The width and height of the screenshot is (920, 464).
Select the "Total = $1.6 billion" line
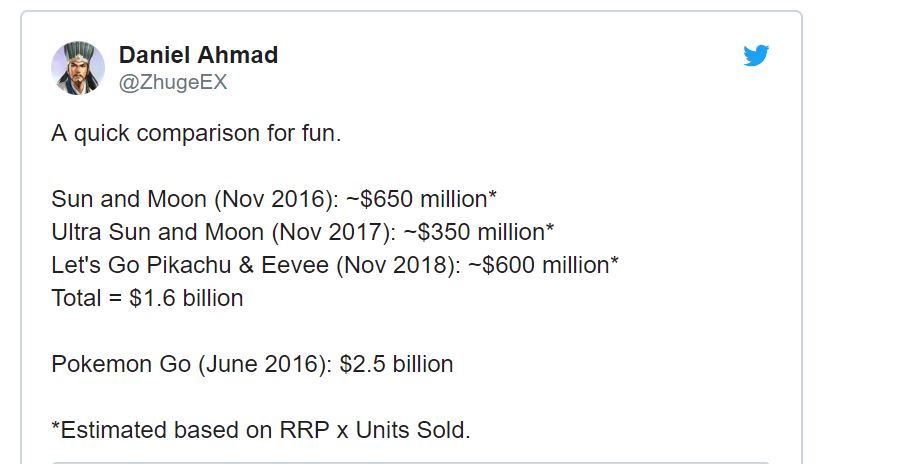(147, 298)
